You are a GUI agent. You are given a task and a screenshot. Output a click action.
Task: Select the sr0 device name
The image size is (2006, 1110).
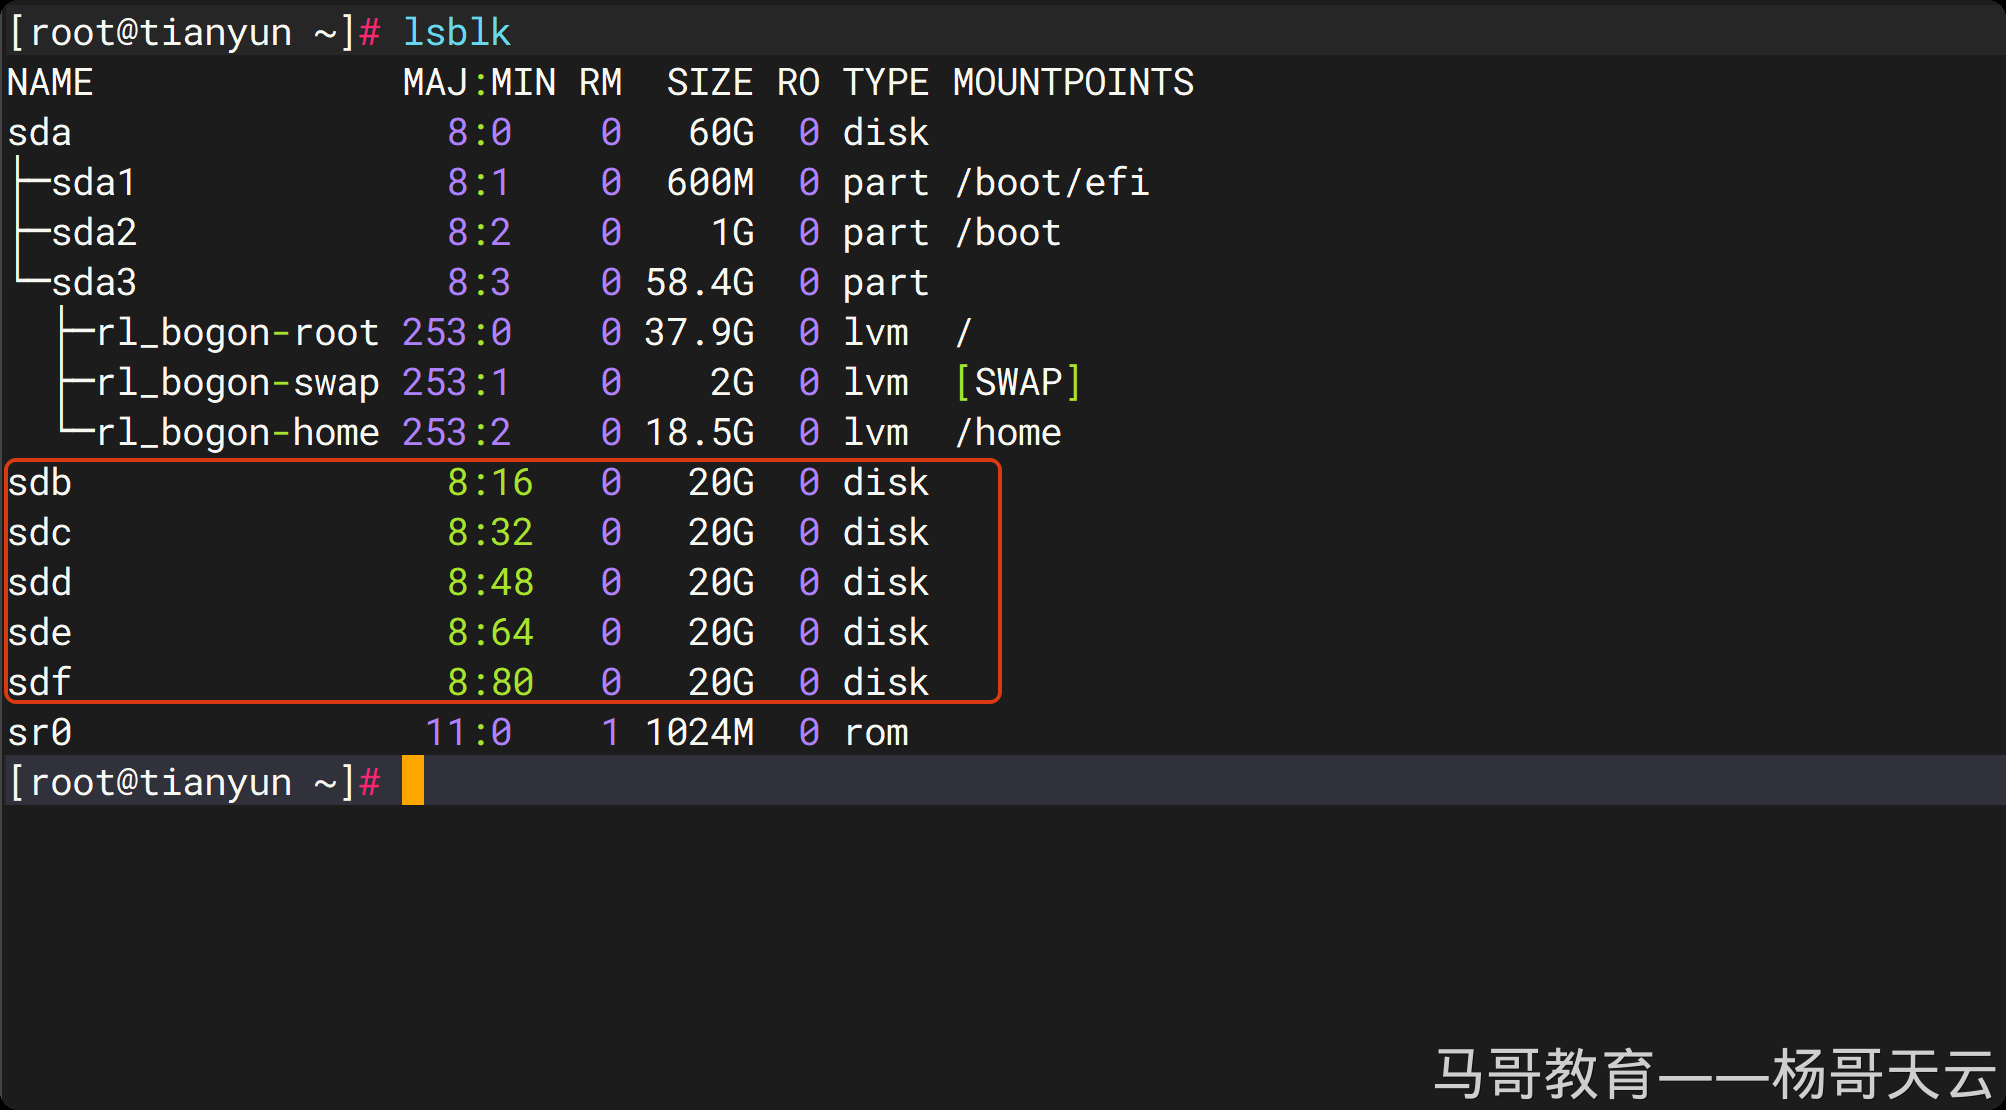tap(39, 733)
